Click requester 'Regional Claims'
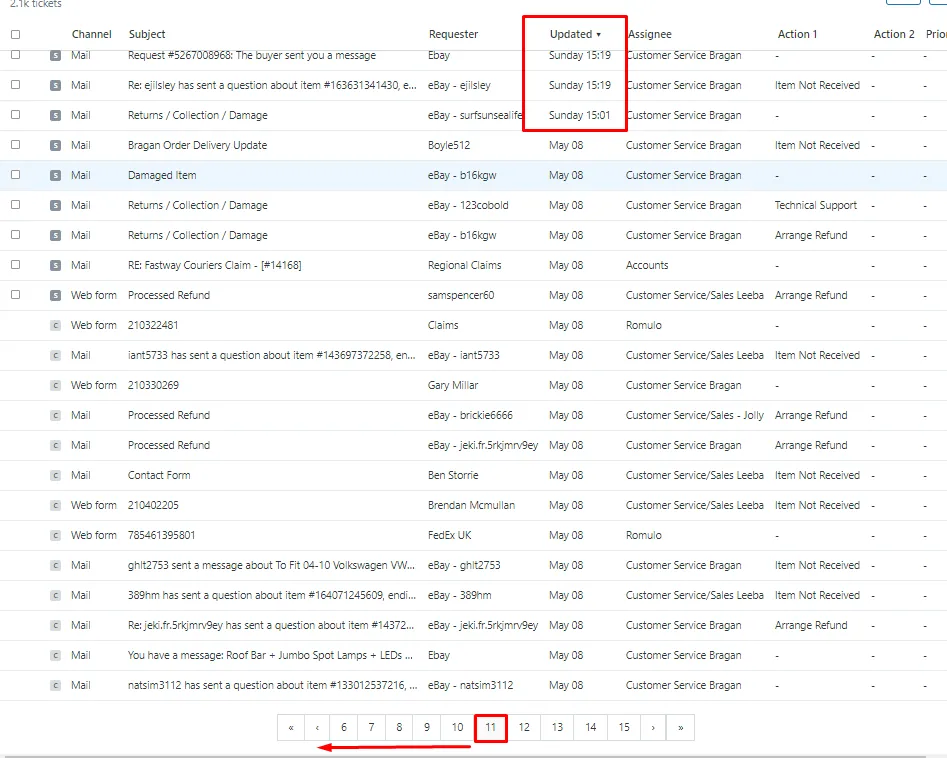The image size is (947, 758). [464, 265]
